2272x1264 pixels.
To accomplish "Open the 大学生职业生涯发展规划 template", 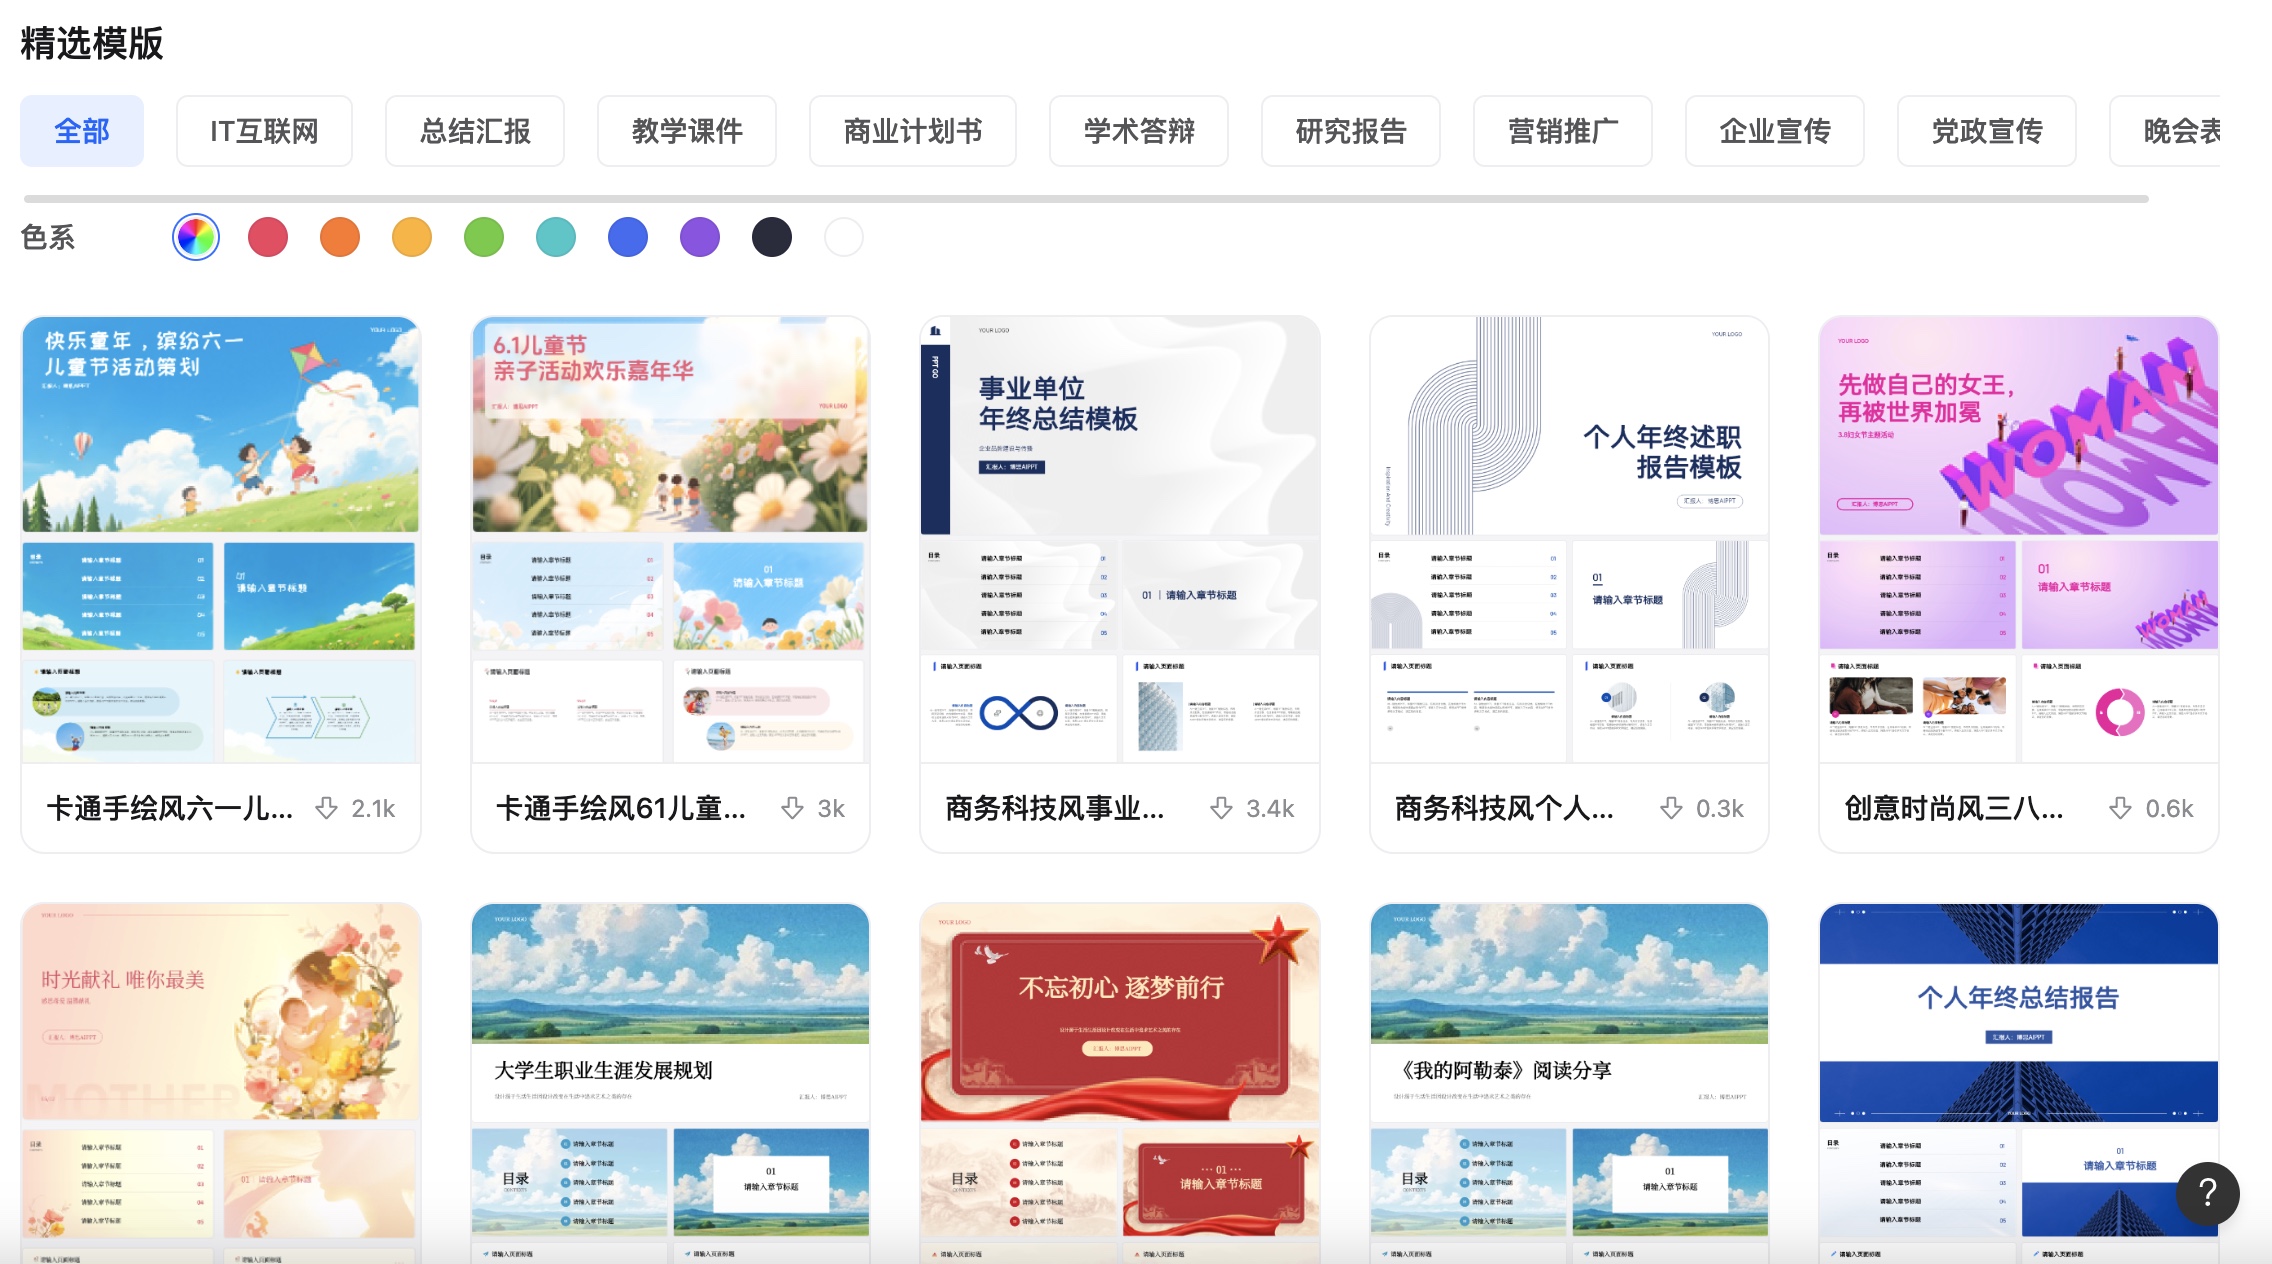I will 670,1083.
